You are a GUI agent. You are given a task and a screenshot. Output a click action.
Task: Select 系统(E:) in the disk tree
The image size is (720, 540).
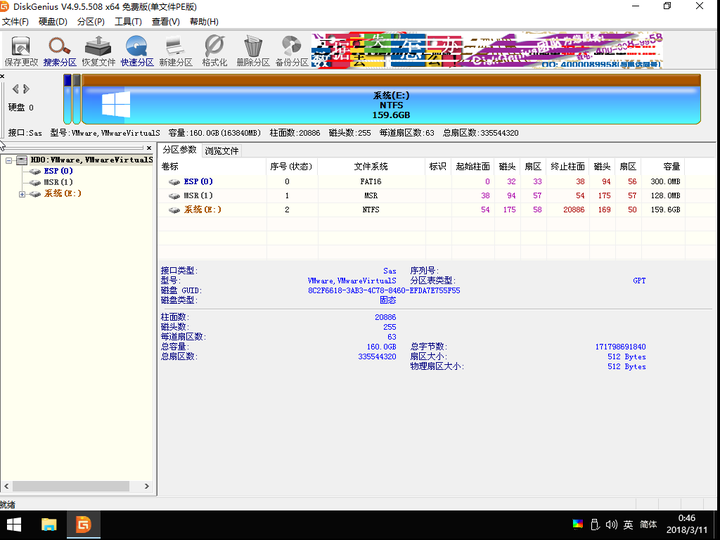pos(62,194)
